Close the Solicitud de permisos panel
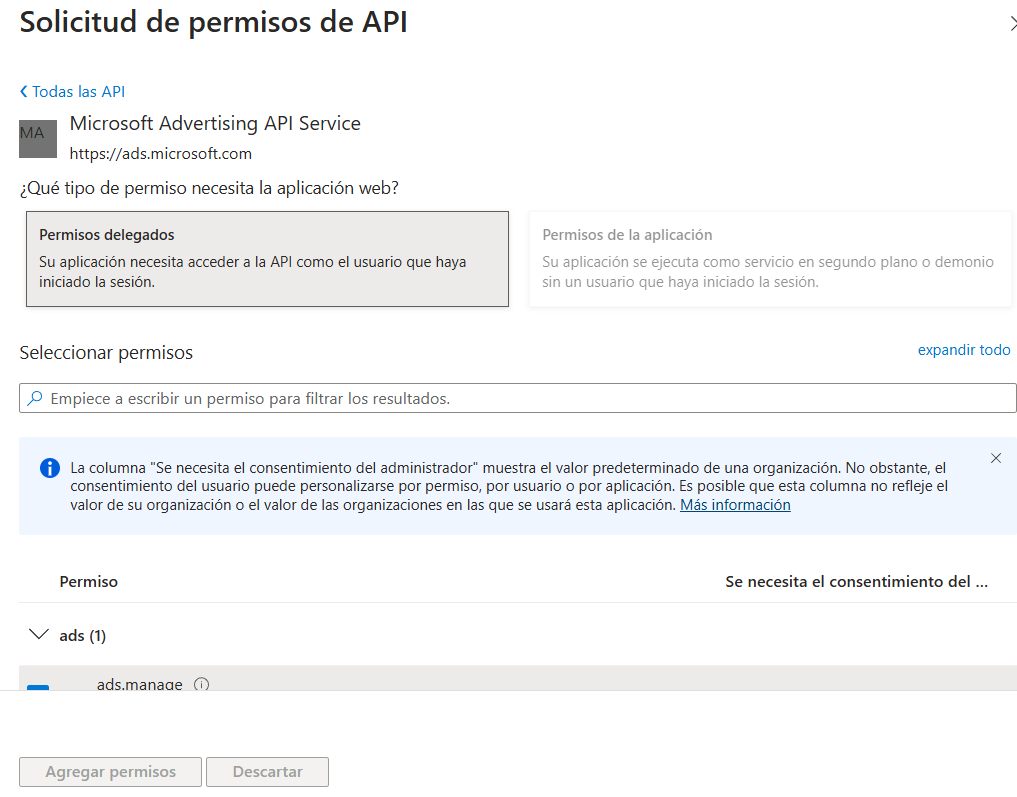Screen dimensions: 1017x797 click(x=1013, y=24)
